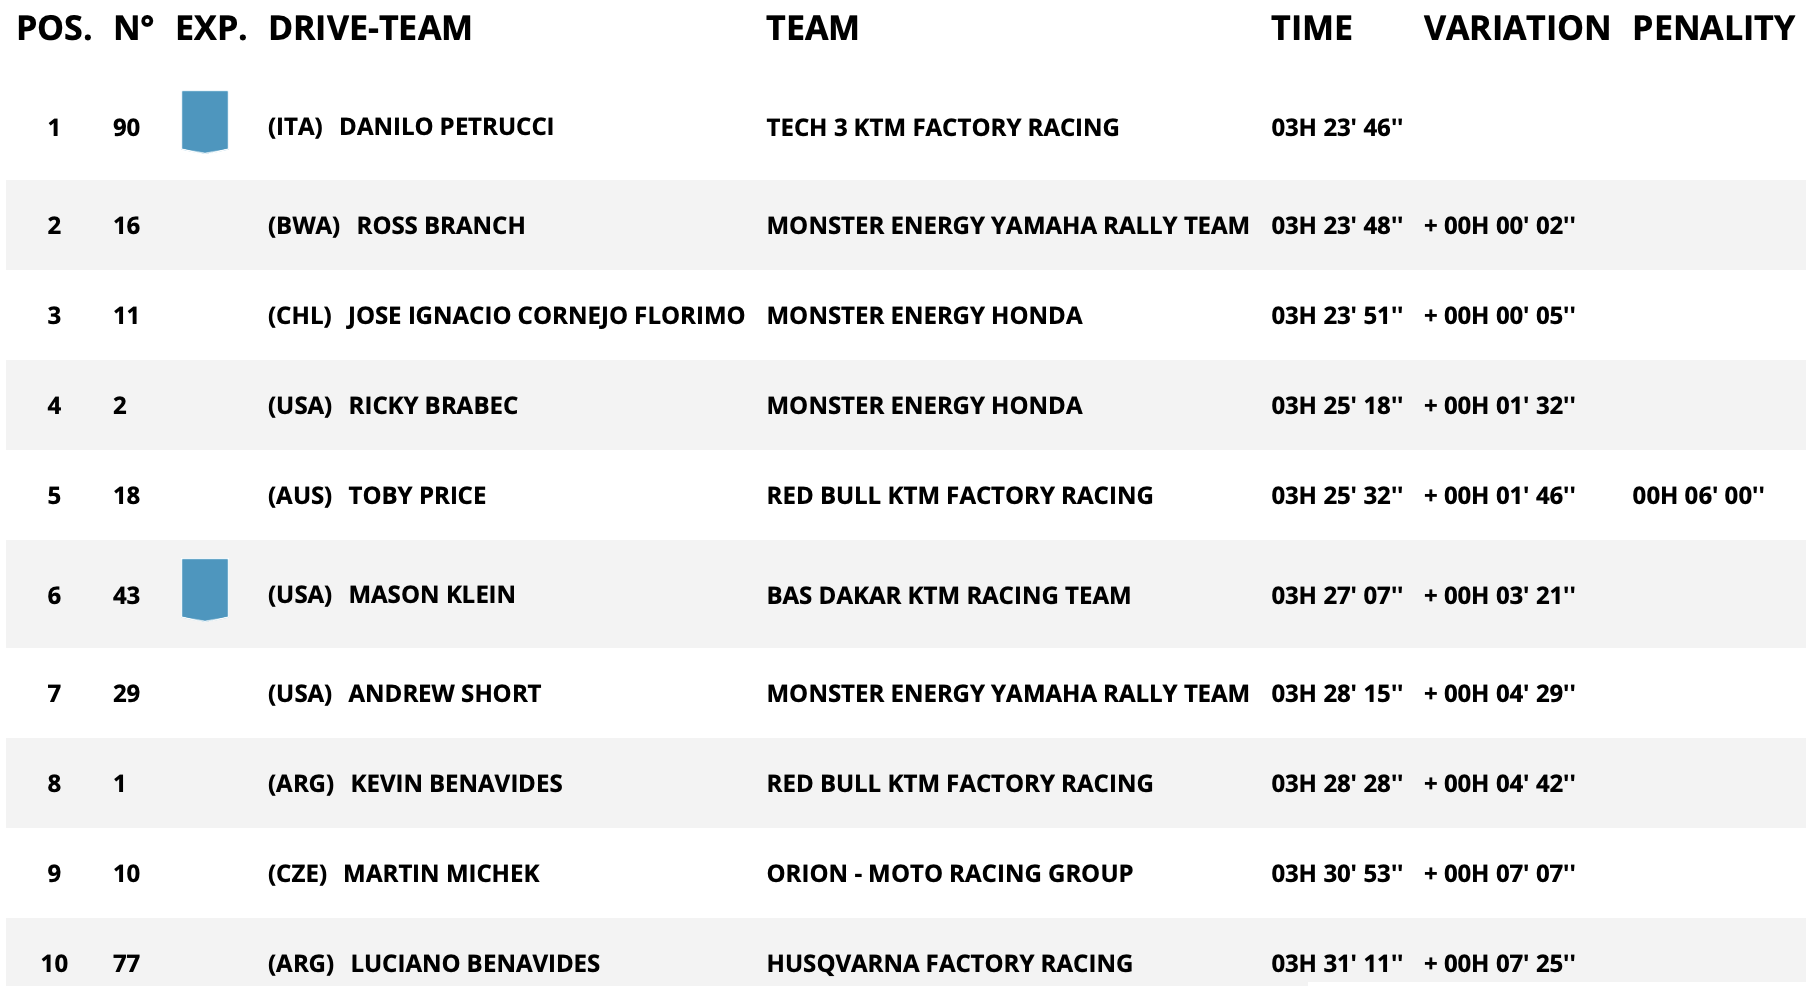Click Husqvarna Factory Racing team name
Image resolution: width=1814 pixels, height=986 pixels.
click(949, 964)
